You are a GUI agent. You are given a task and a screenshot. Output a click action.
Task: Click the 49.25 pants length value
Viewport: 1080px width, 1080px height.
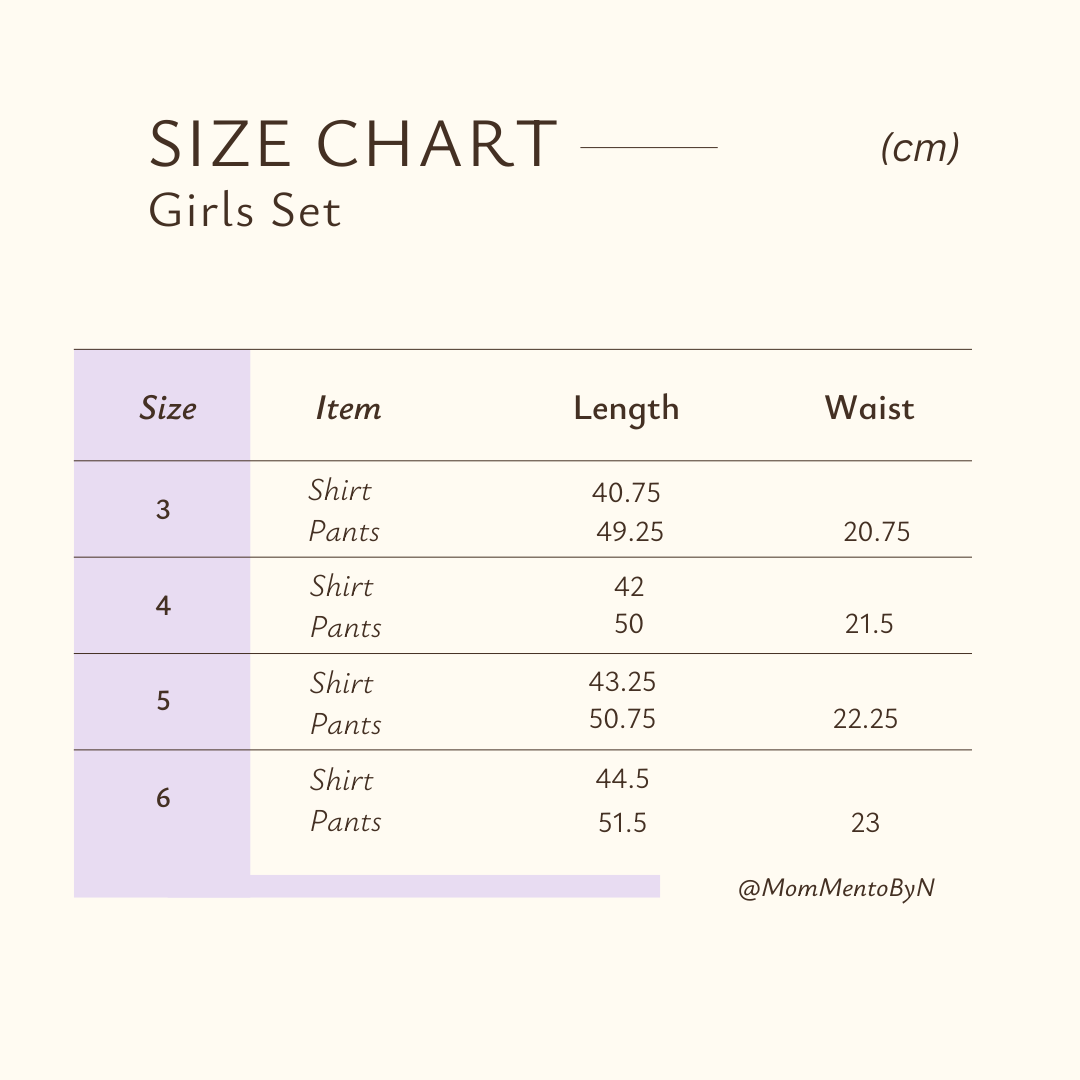(x=629, y=532)
